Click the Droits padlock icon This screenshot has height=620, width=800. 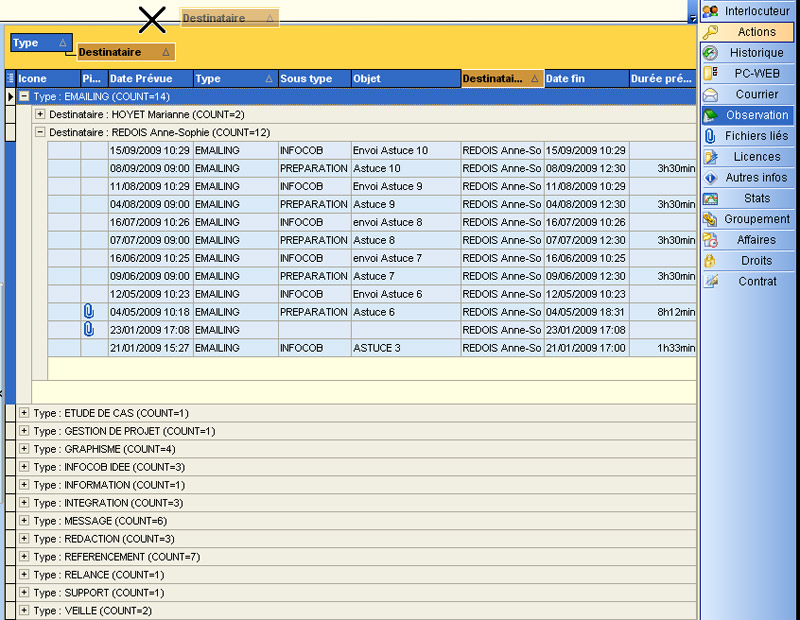[711, 261]
